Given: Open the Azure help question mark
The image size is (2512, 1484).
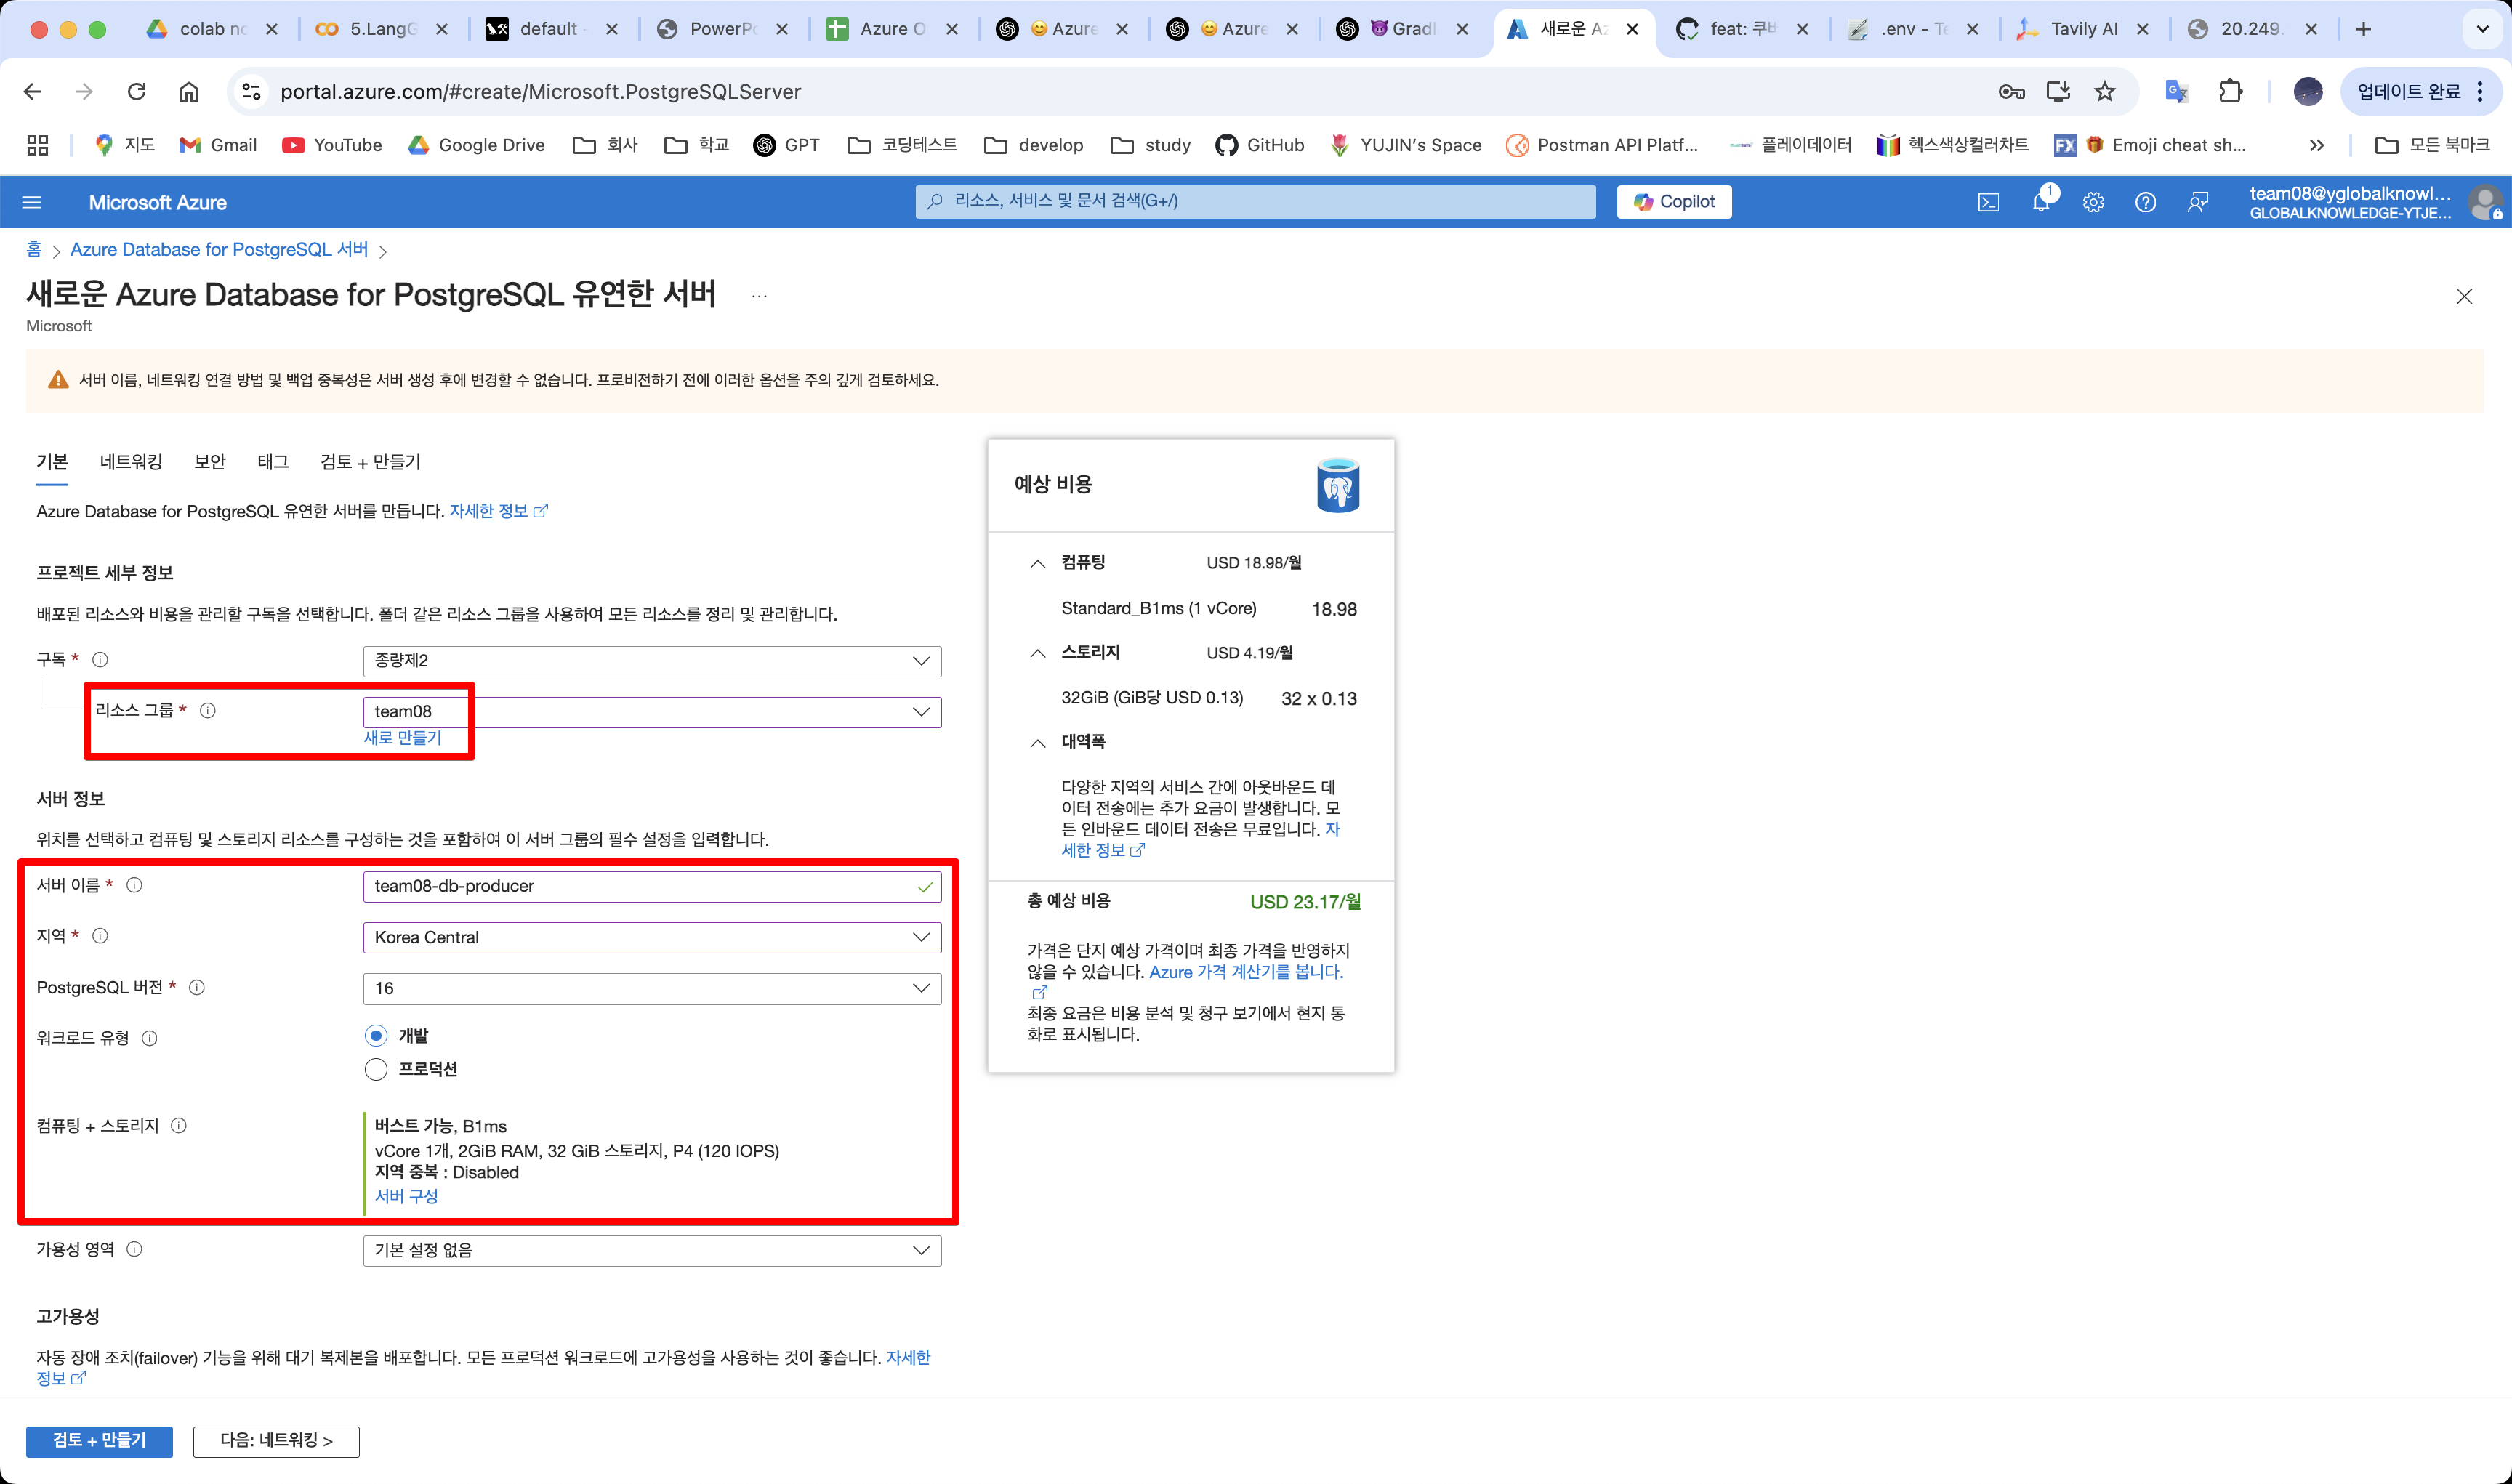Looking at the screenshot, I should pyautogui.click(x=2145, y=203).
